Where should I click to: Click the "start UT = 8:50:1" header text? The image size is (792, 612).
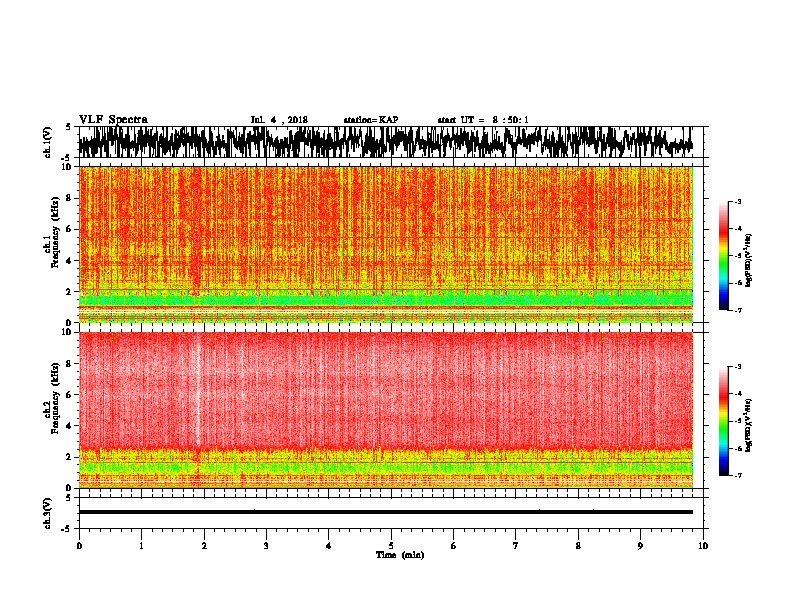[x=483, y=120]
